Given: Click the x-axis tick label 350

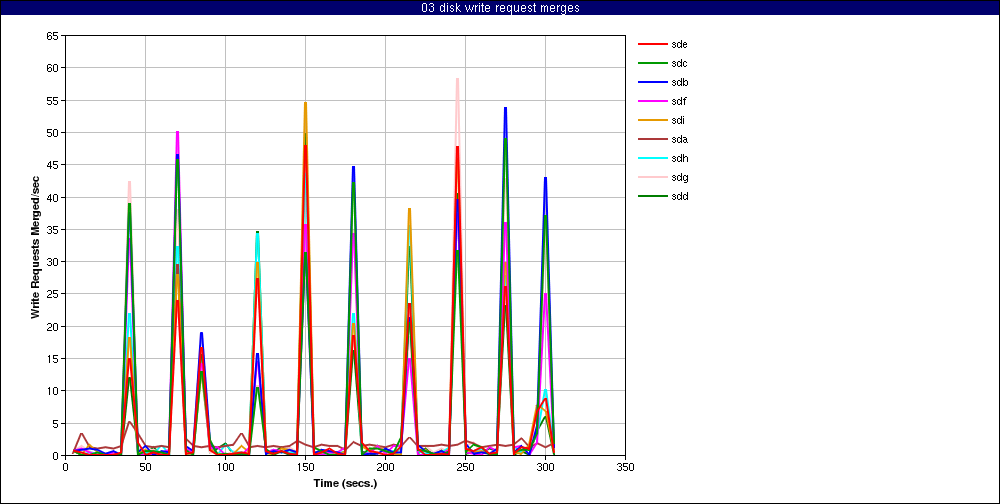Looking at the screenshot, I should coord(625,467).
